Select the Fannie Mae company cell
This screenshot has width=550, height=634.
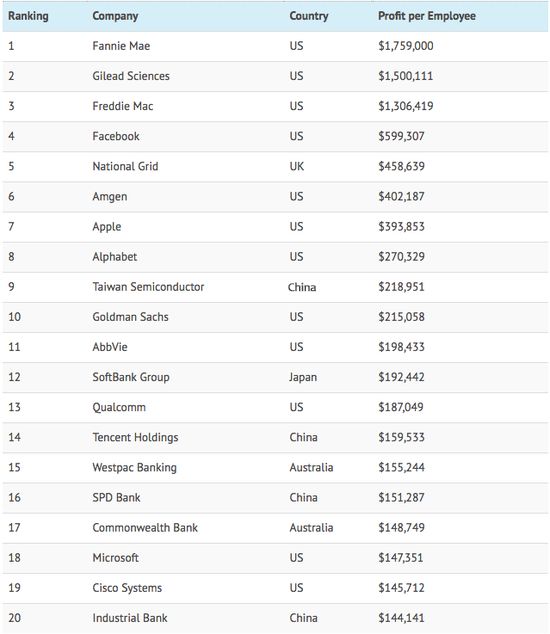(x=121, y=46)
